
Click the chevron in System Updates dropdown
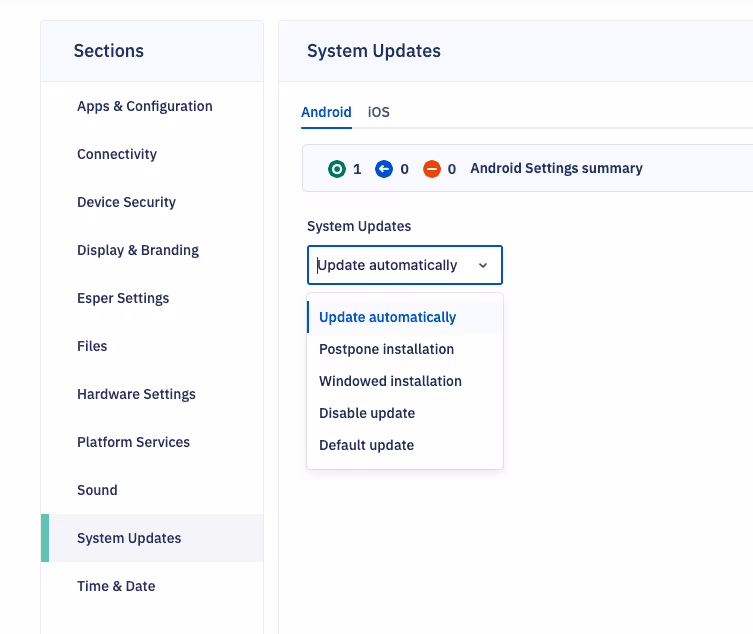[483, 265]
